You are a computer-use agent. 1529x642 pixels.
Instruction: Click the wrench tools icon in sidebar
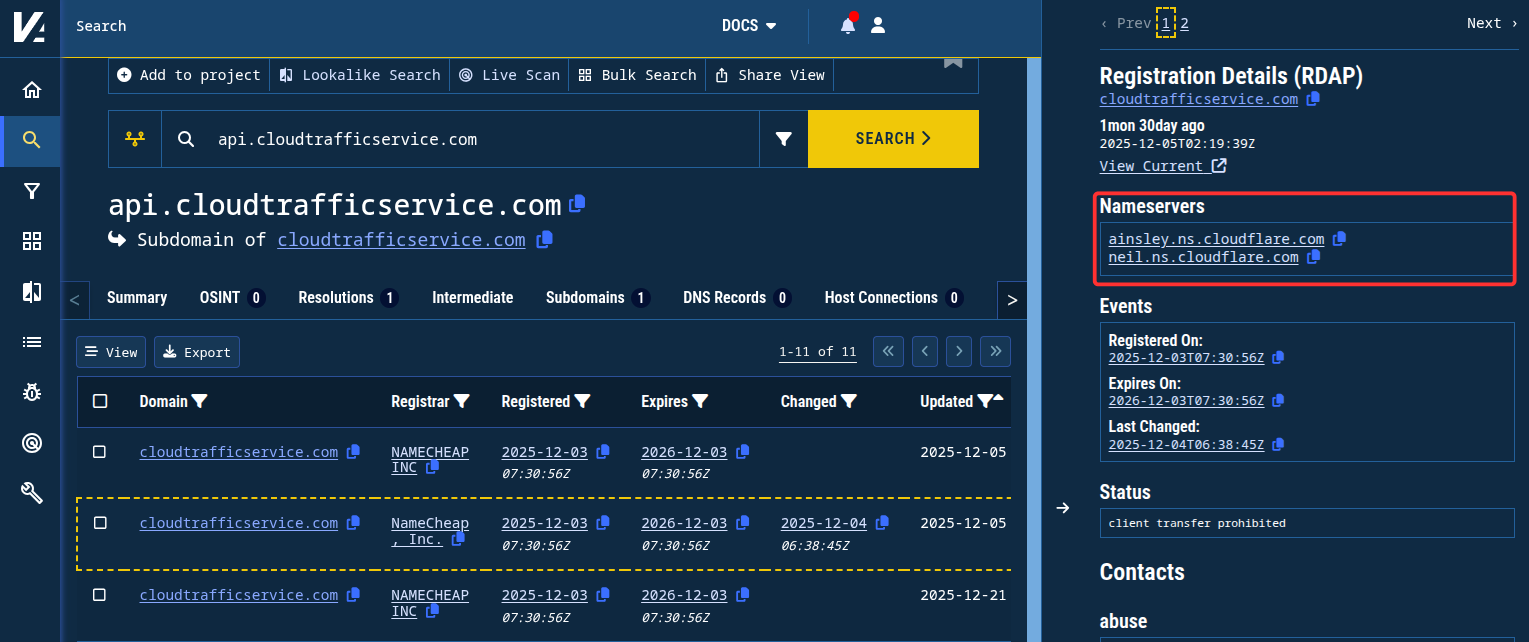tap(32, 492)
